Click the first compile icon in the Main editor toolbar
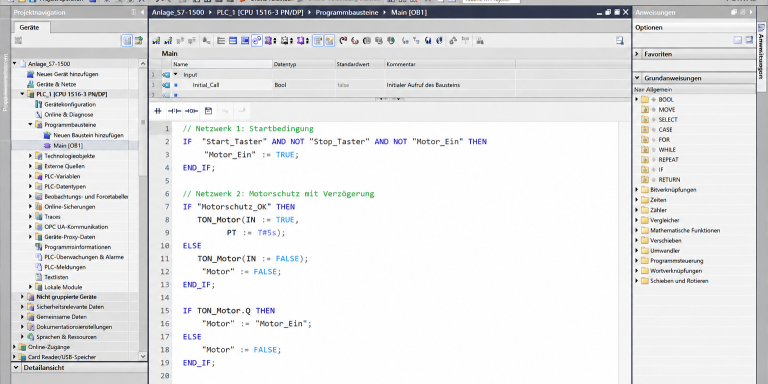 pos(156,41)
